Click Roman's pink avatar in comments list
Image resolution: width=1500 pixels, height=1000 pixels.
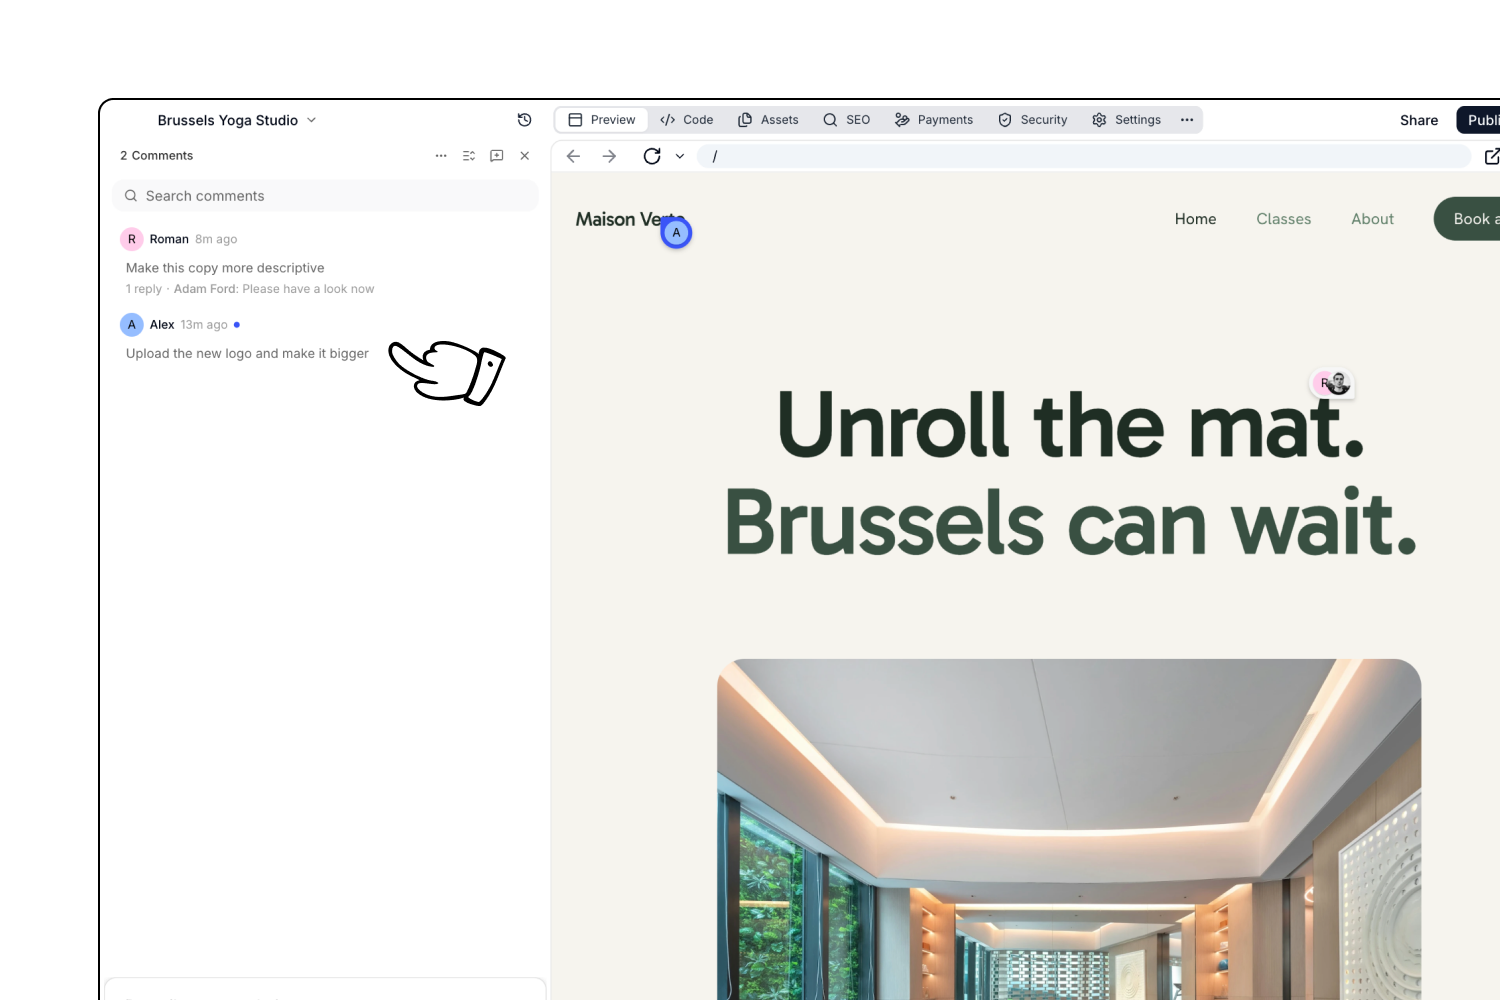click(x=131, y=239)
